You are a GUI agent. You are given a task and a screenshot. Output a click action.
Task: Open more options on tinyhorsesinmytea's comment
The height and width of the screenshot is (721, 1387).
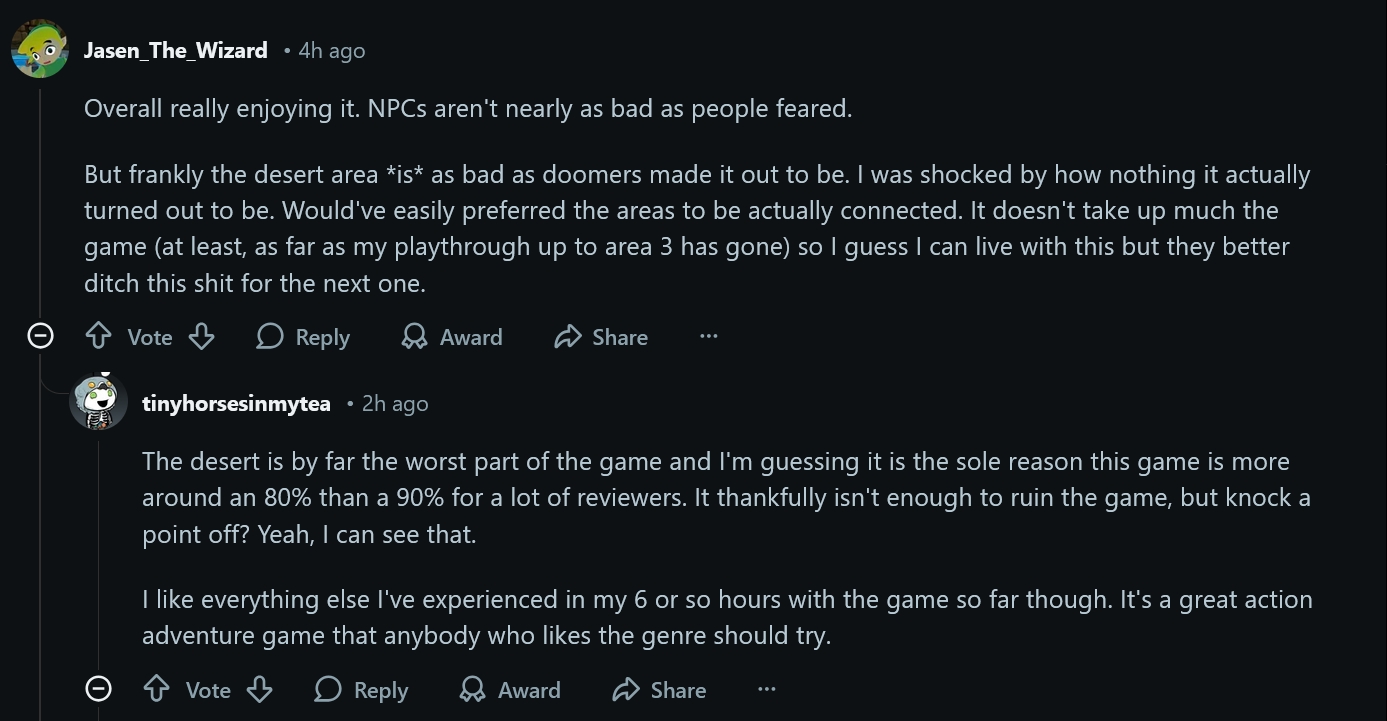(767, 690)
